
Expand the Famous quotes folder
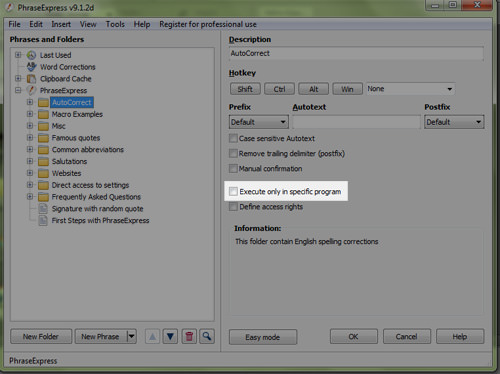30,137
